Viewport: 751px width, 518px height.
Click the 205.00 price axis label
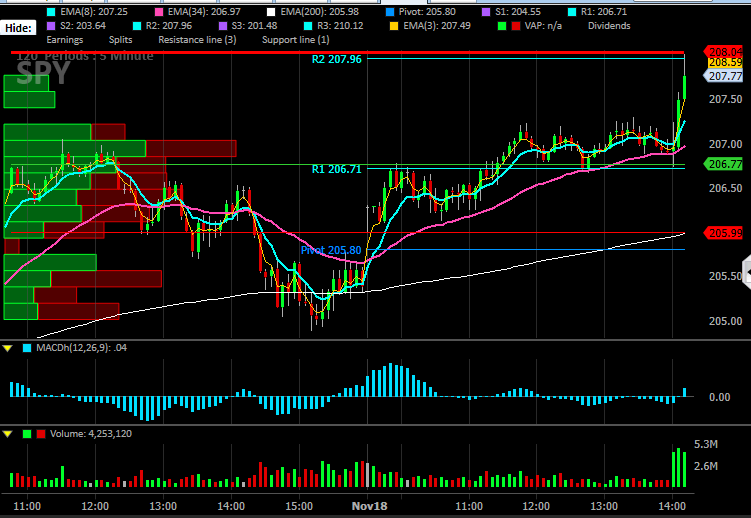point(725,321)
